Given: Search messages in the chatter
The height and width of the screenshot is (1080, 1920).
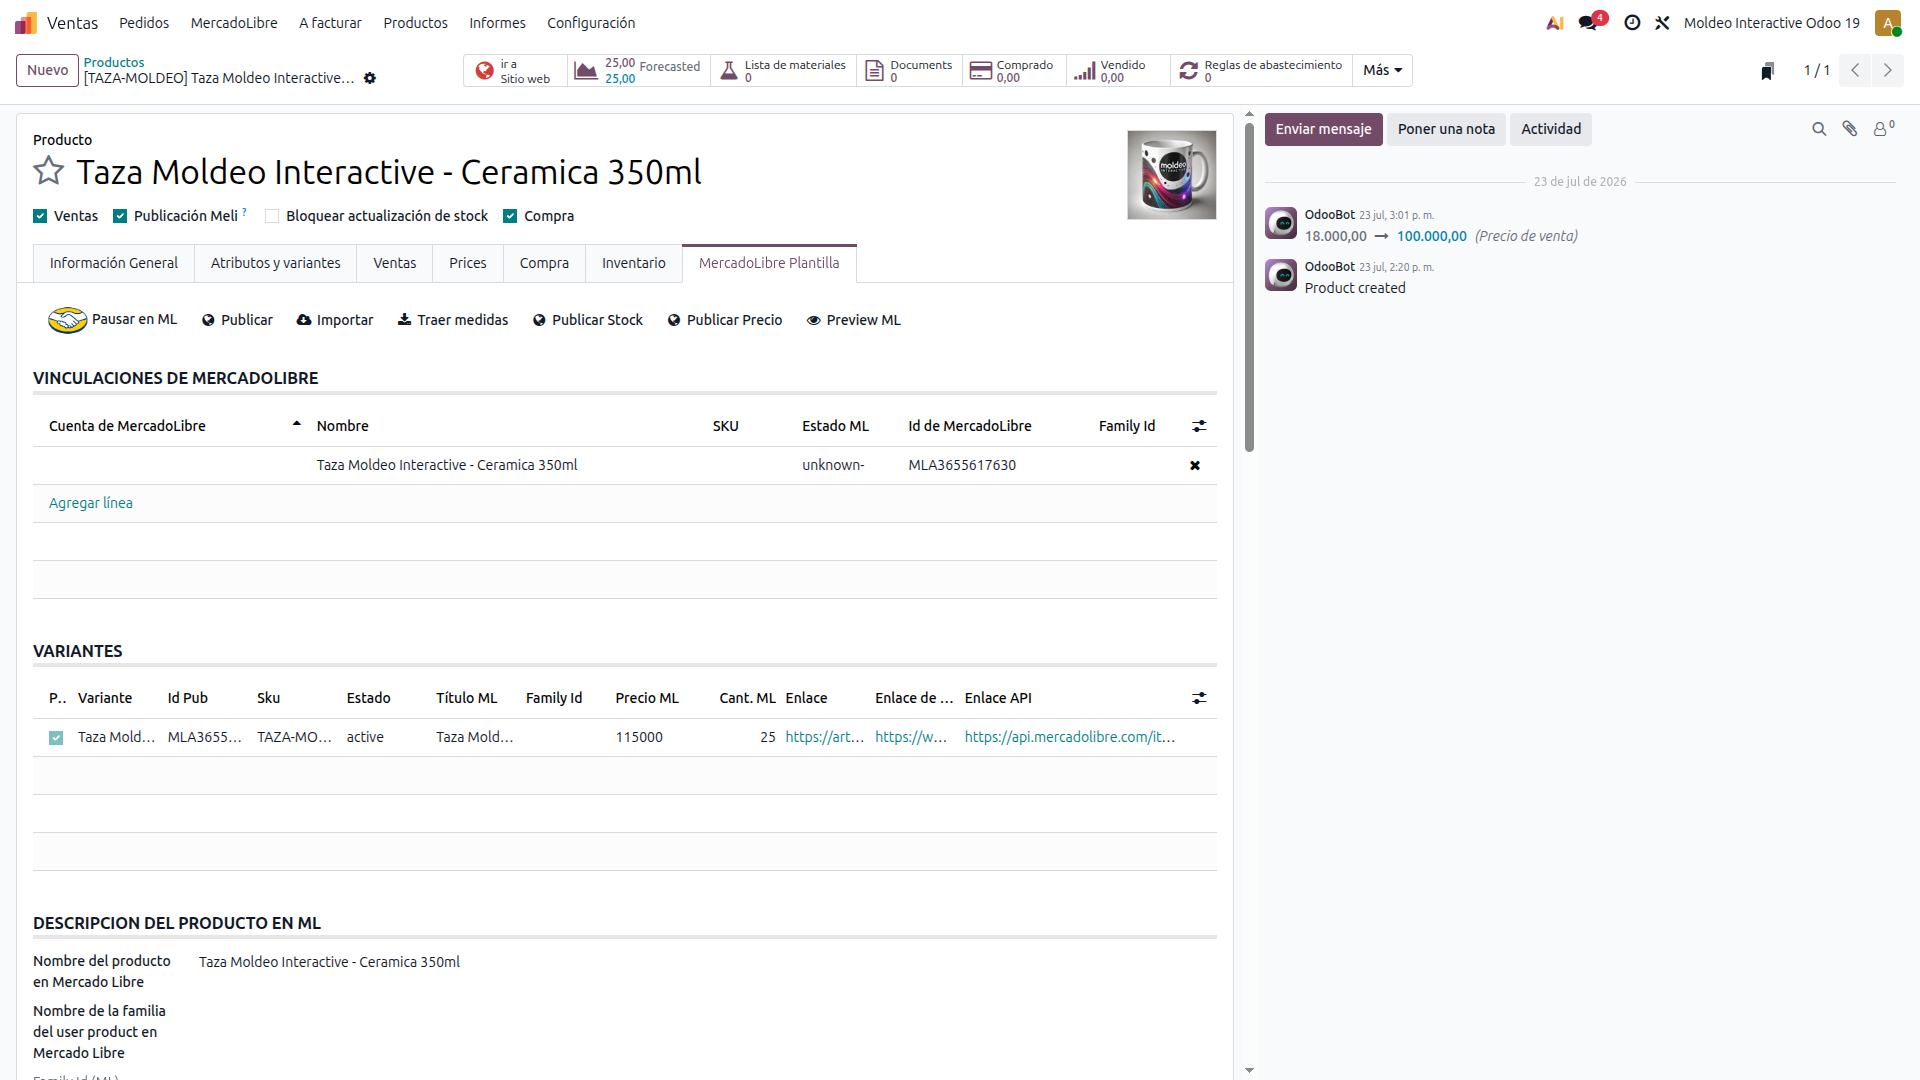Looking at the screenshot, I should pos(1819,129).
